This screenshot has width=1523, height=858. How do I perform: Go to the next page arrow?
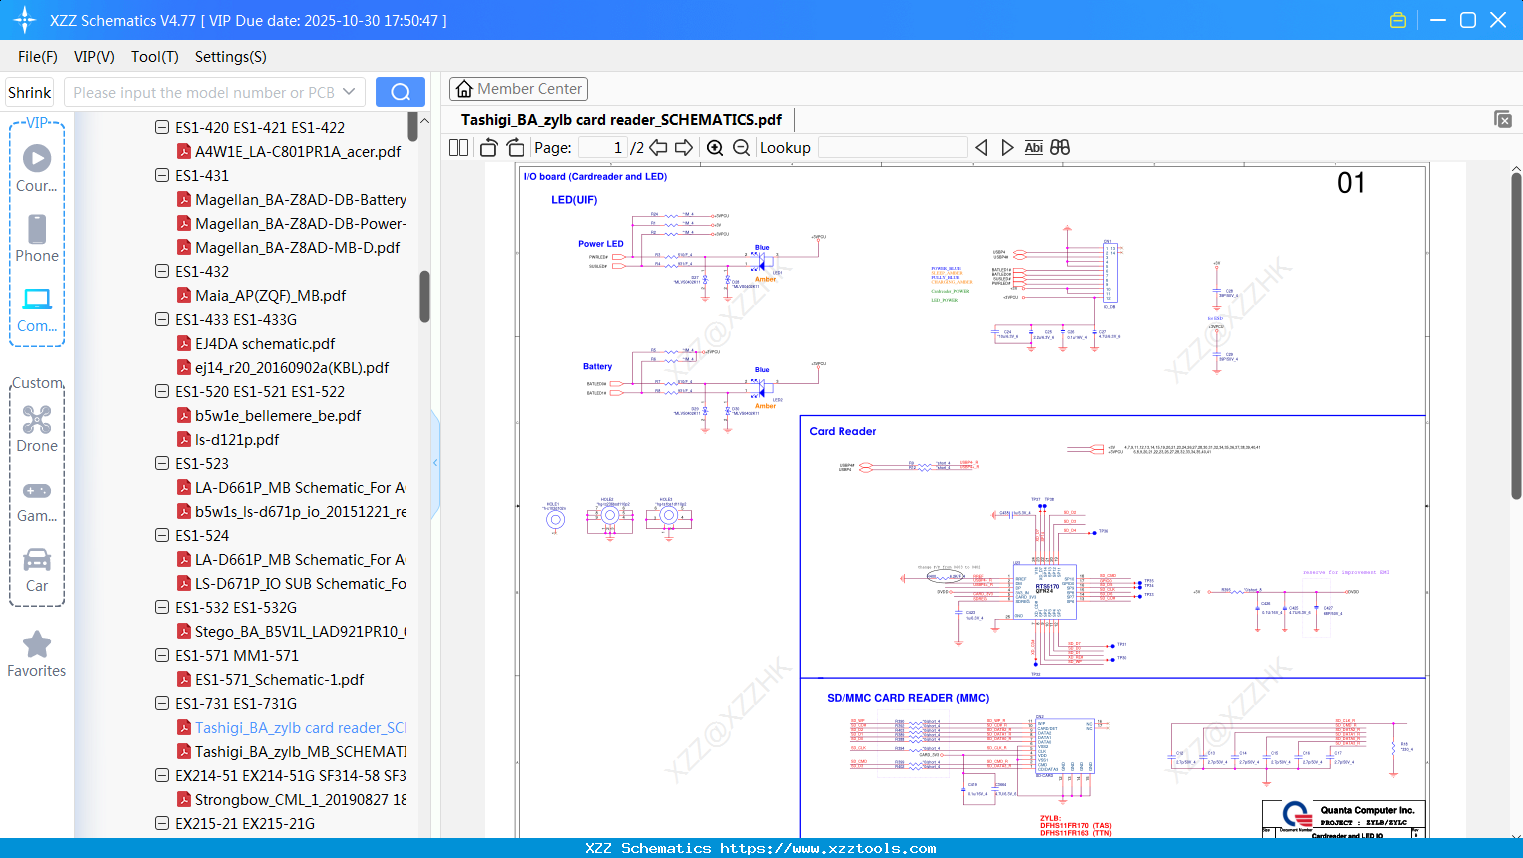pyautogui.click(x=684, y=147)
